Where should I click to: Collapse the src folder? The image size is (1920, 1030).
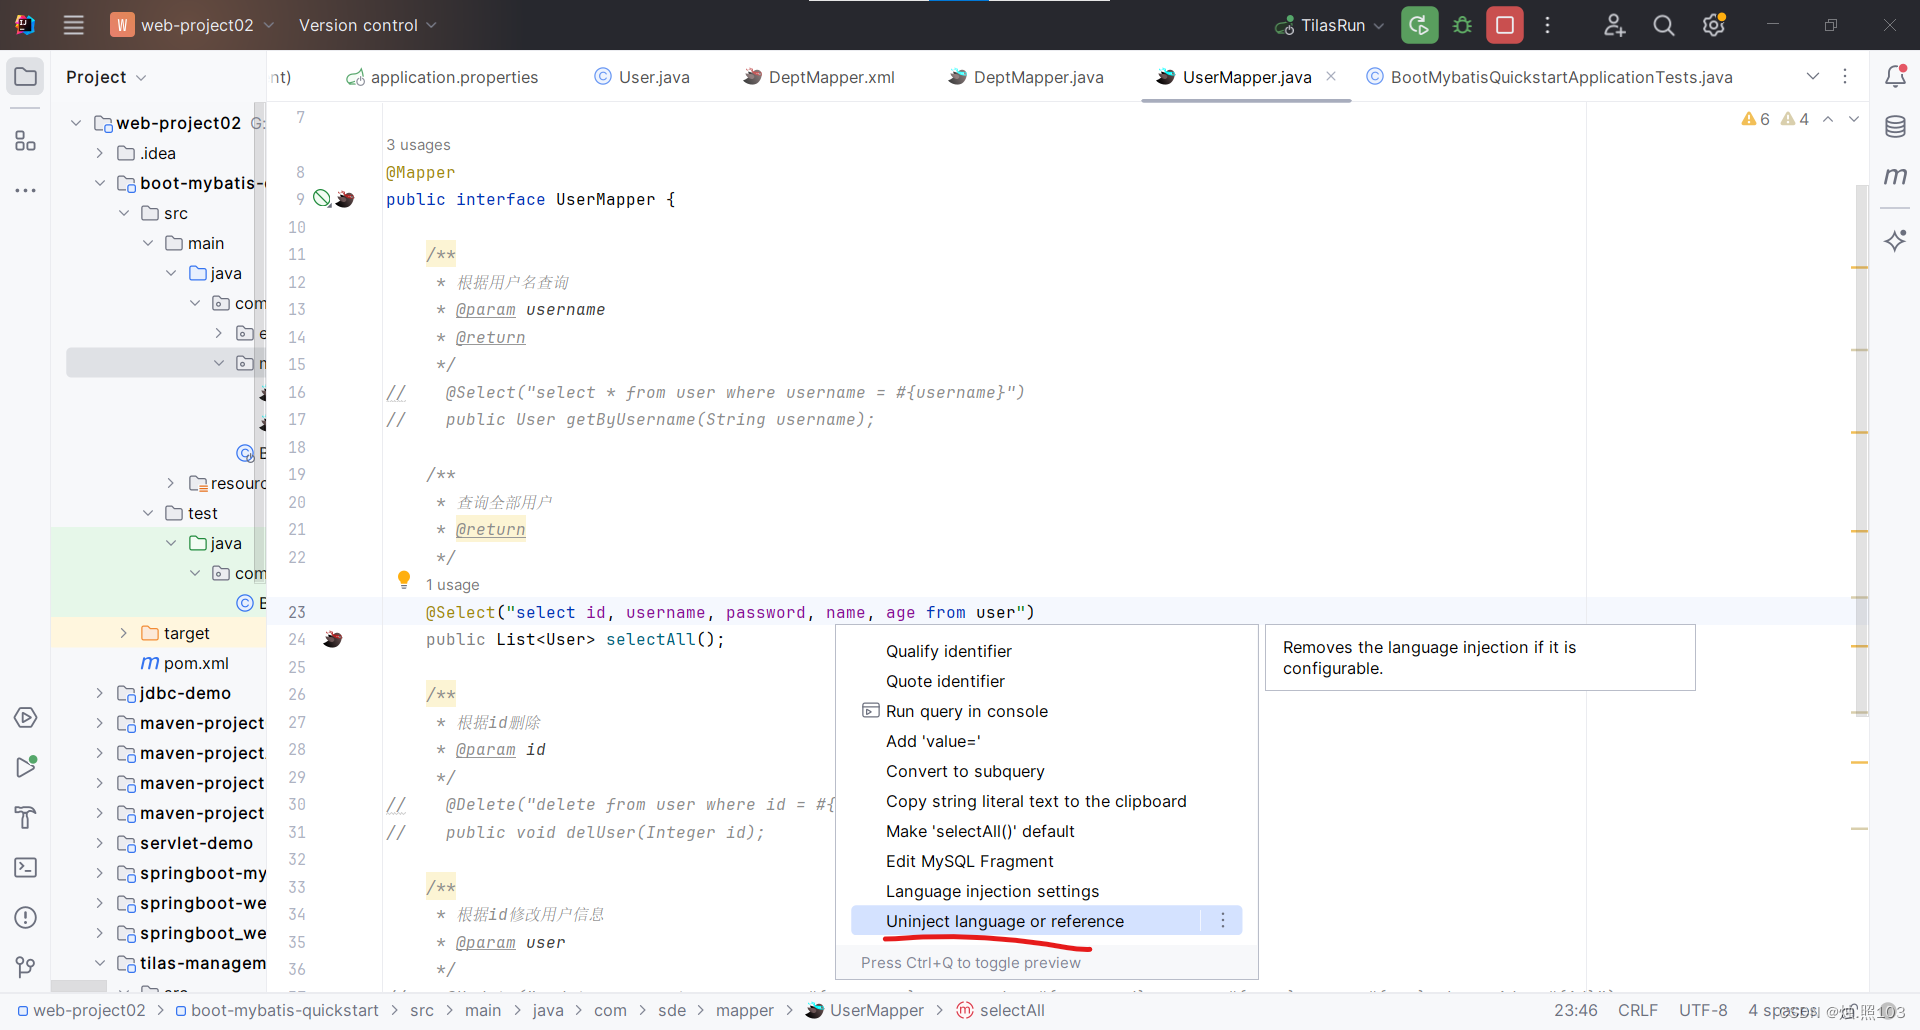click(x=124, y=213)
